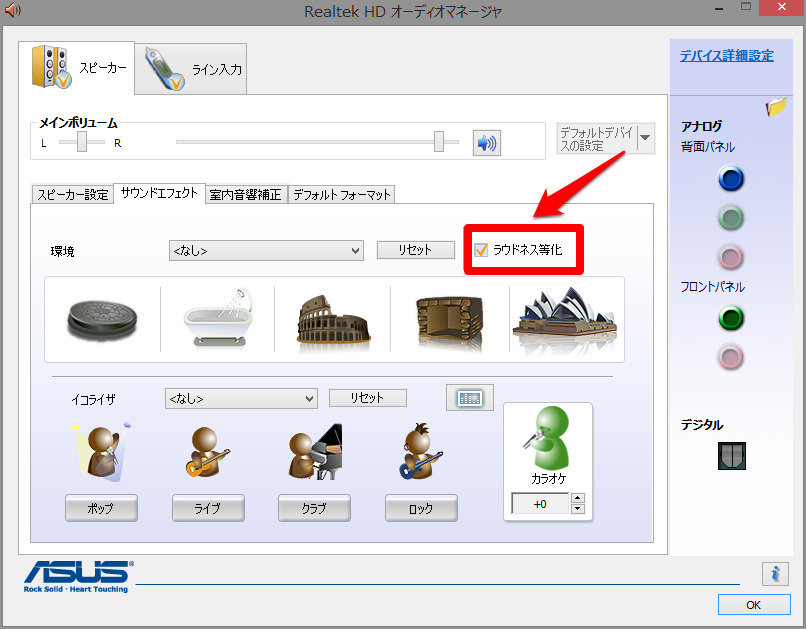Switch to 室内音響補正 tab
806x629 pixels.
tap(246, 195)
